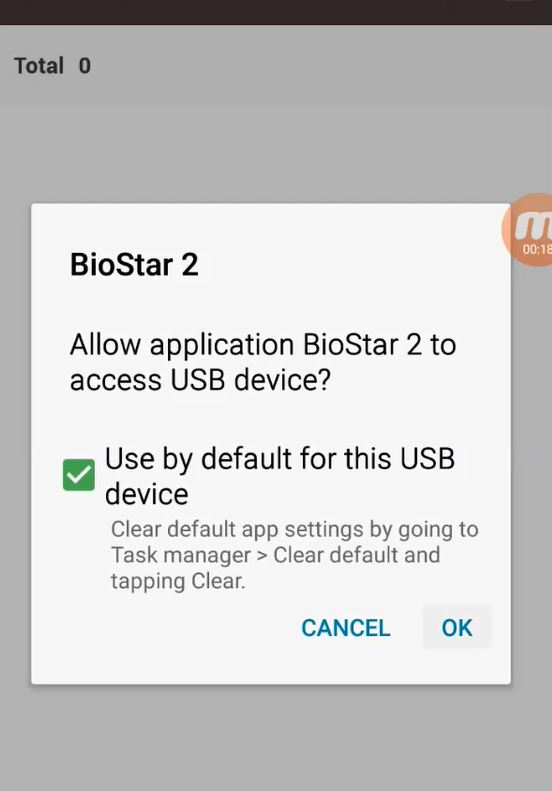552x791 pixels.
Task: Click the Clear default app settings hint
Action: (295, 555)
